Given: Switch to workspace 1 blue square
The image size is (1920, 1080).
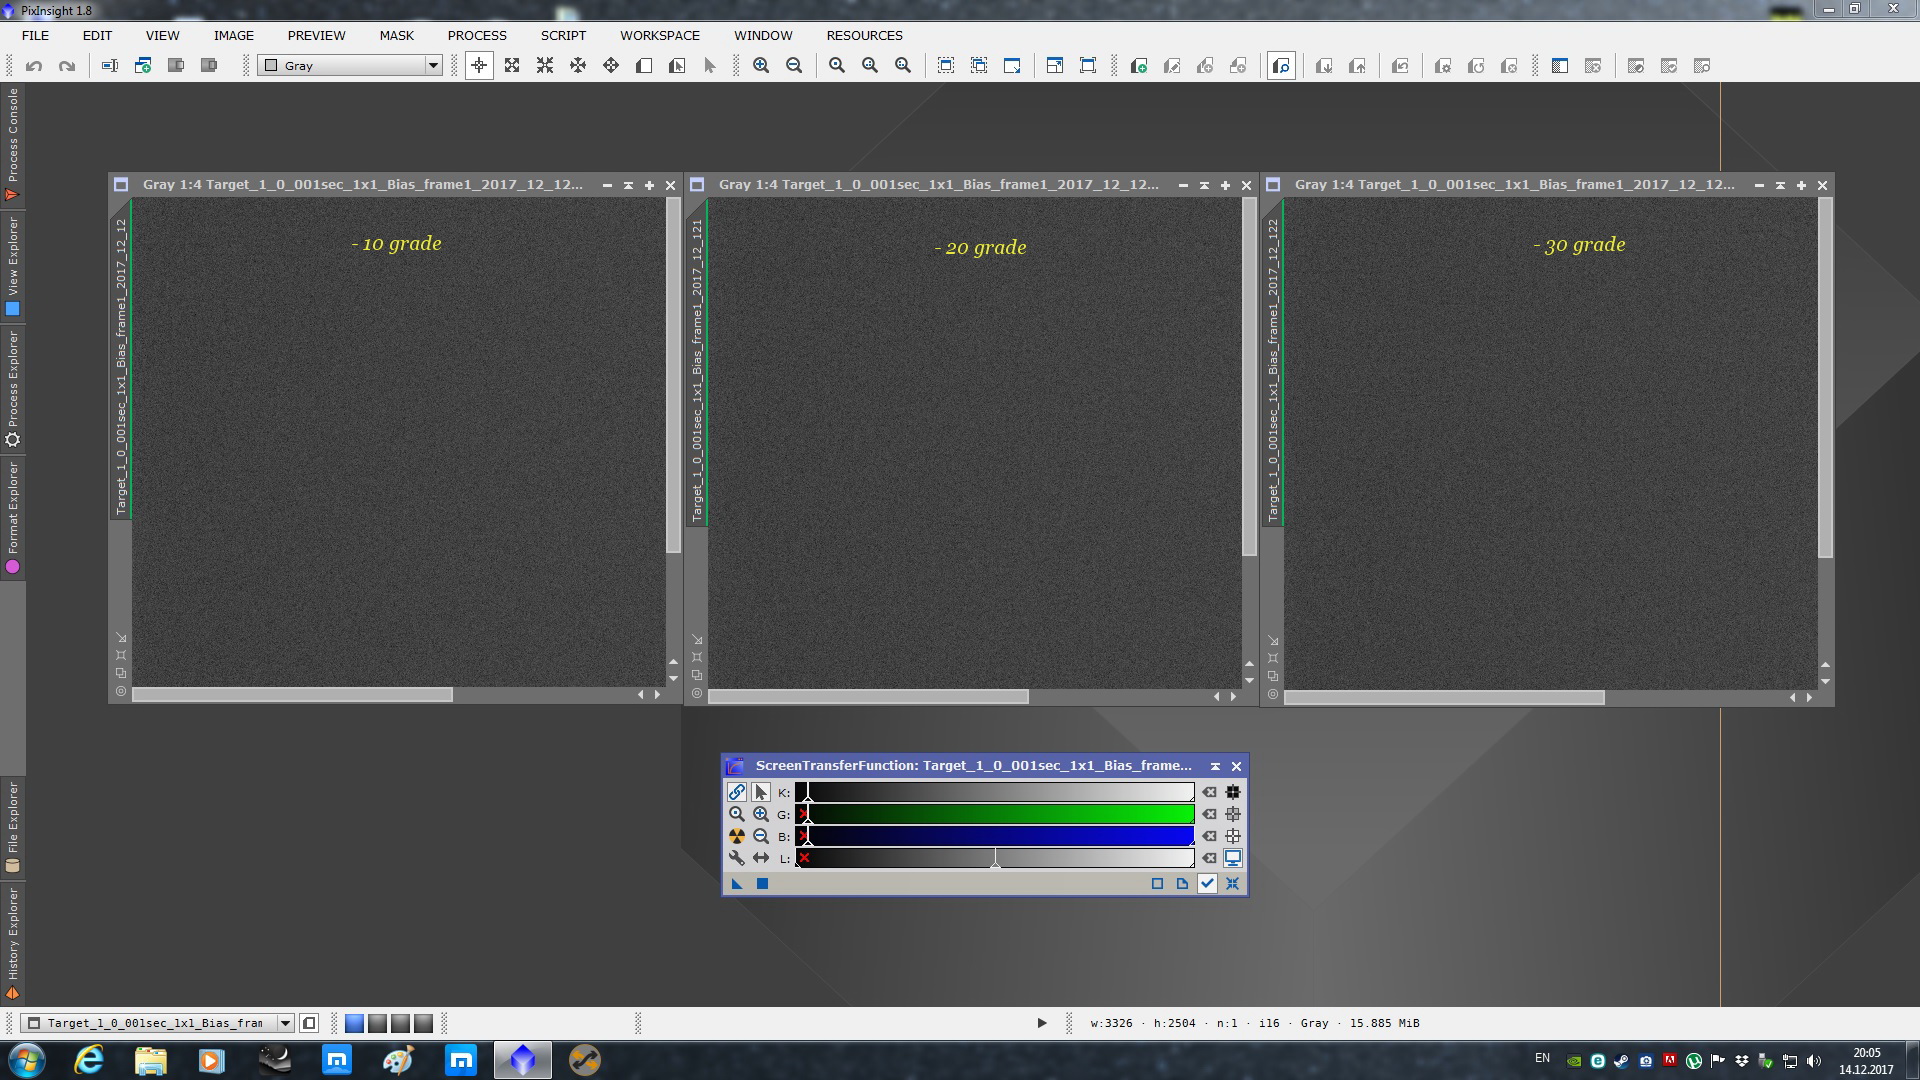Looking at the screenshot, I should (354, 1023).
